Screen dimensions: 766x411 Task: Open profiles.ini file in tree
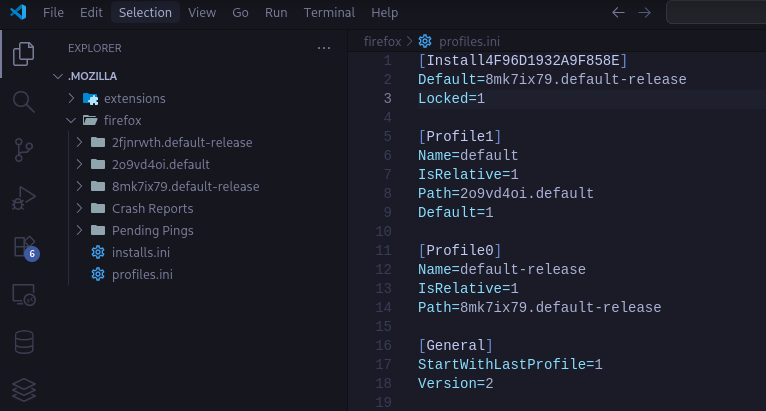coord(142,274)
